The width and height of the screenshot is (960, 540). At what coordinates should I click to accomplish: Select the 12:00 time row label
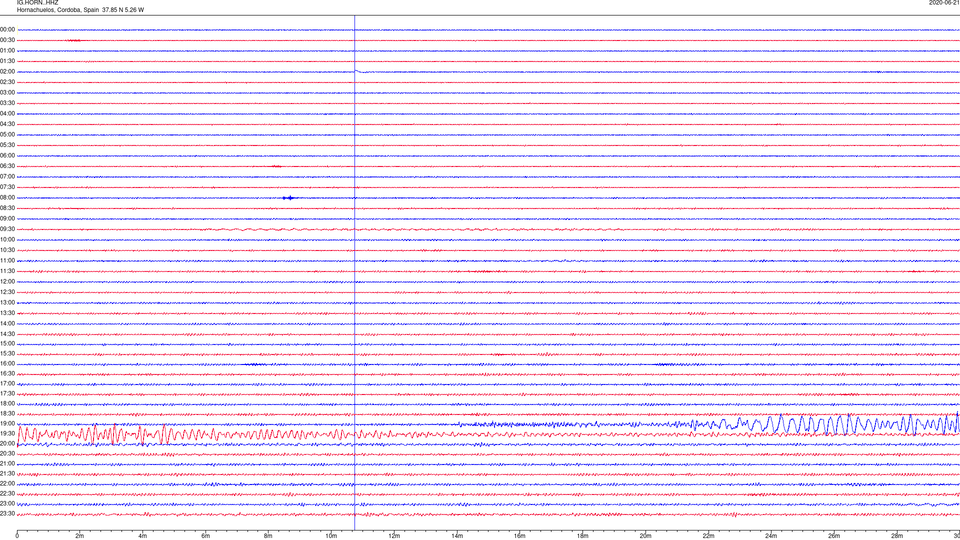(7, 282)
